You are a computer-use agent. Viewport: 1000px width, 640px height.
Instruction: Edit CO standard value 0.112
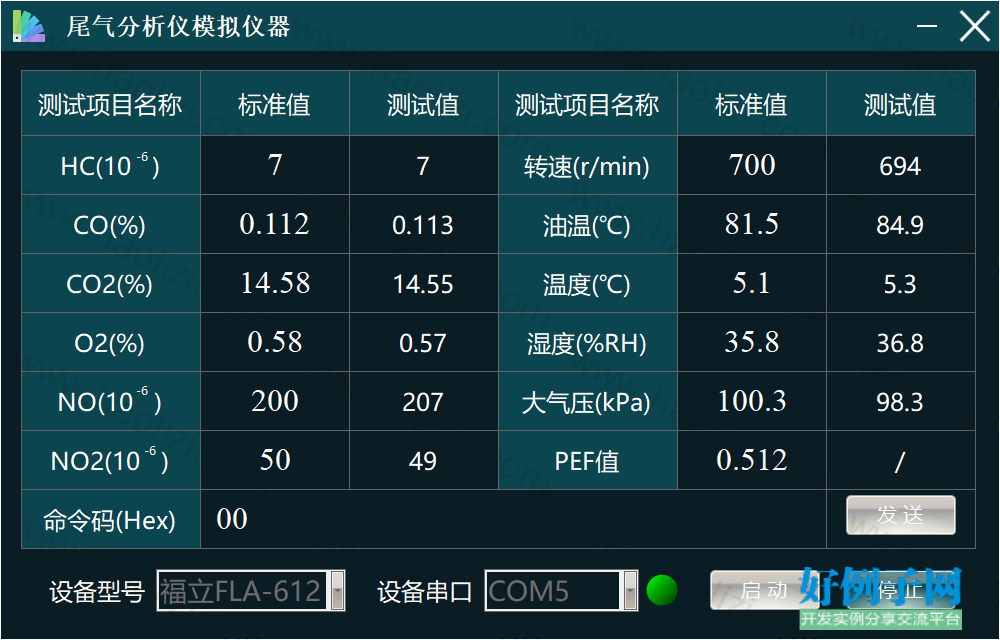coord(275,224)
